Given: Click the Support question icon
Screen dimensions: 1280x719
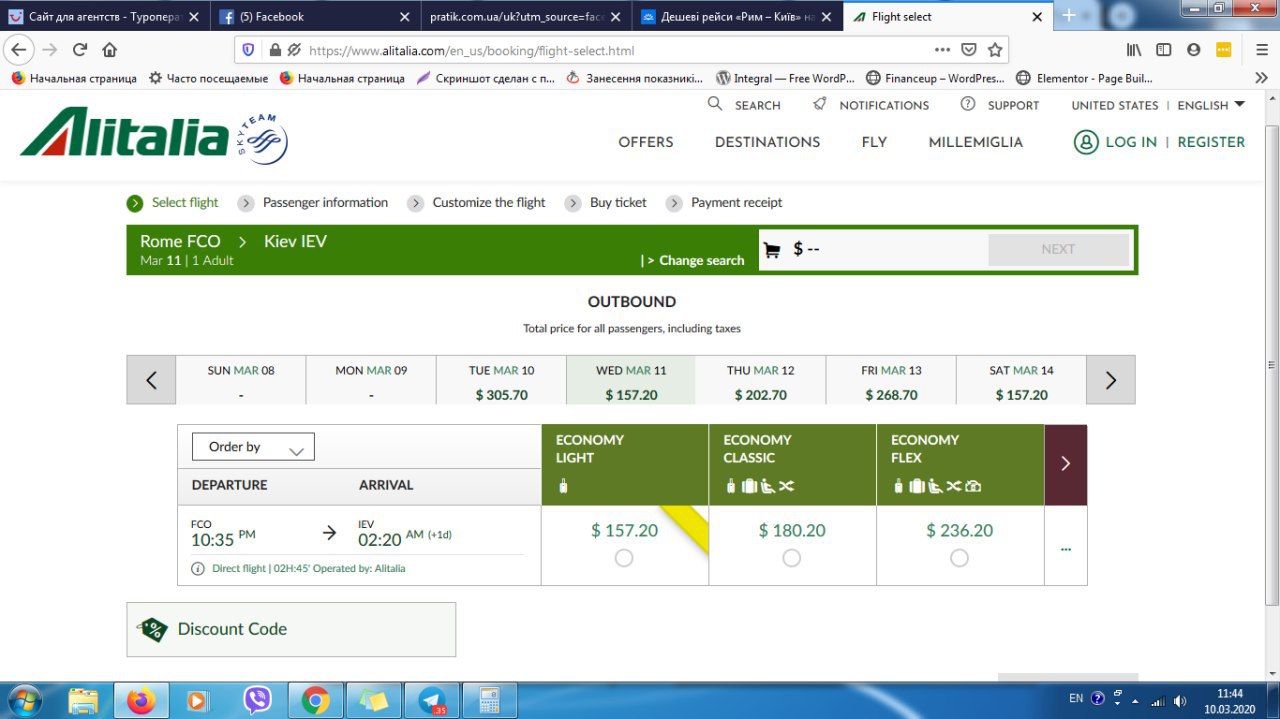Looking at the screenshot, I should (x=968, y=104).
